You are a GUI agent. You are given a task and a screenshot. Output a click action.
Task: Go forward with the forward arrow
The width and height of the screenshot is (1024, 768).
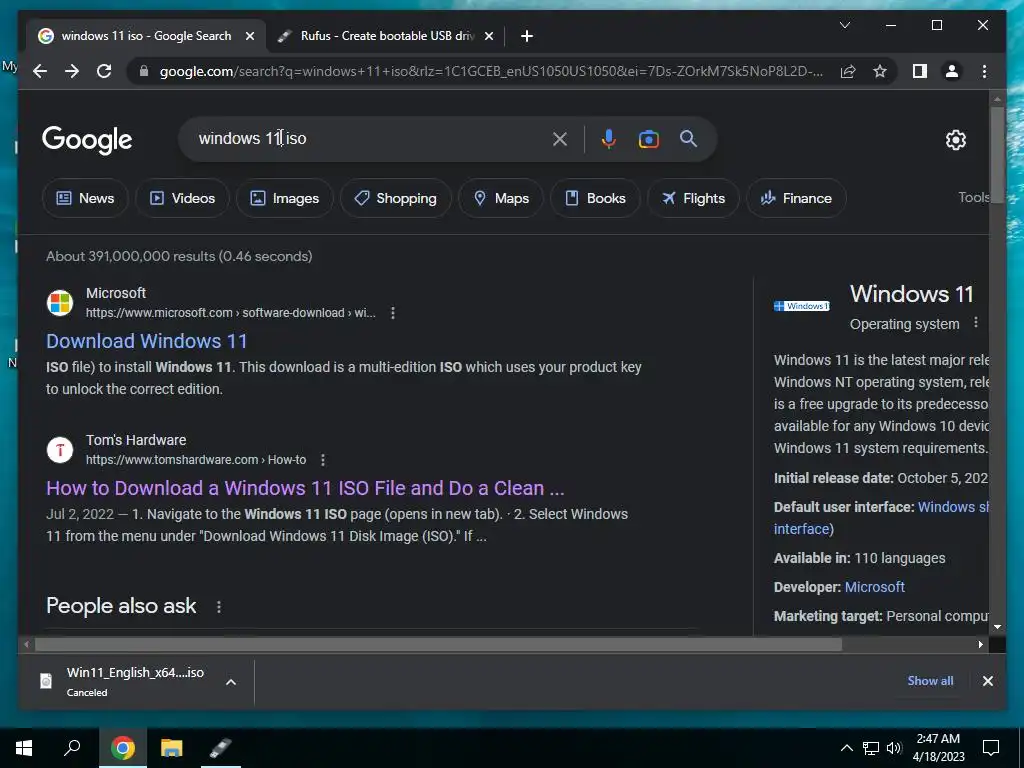point(72,71)
